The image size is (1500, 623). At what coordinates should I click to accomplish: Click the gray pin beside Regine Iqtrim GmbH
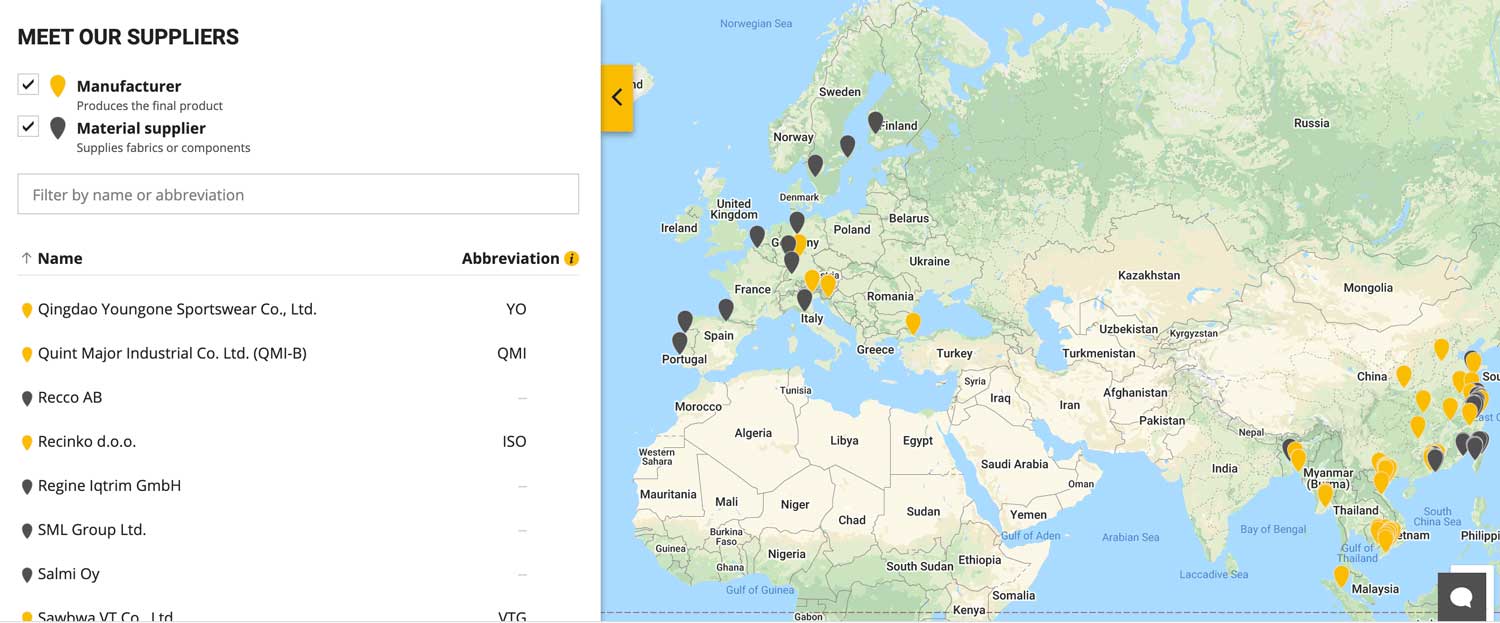27,486
